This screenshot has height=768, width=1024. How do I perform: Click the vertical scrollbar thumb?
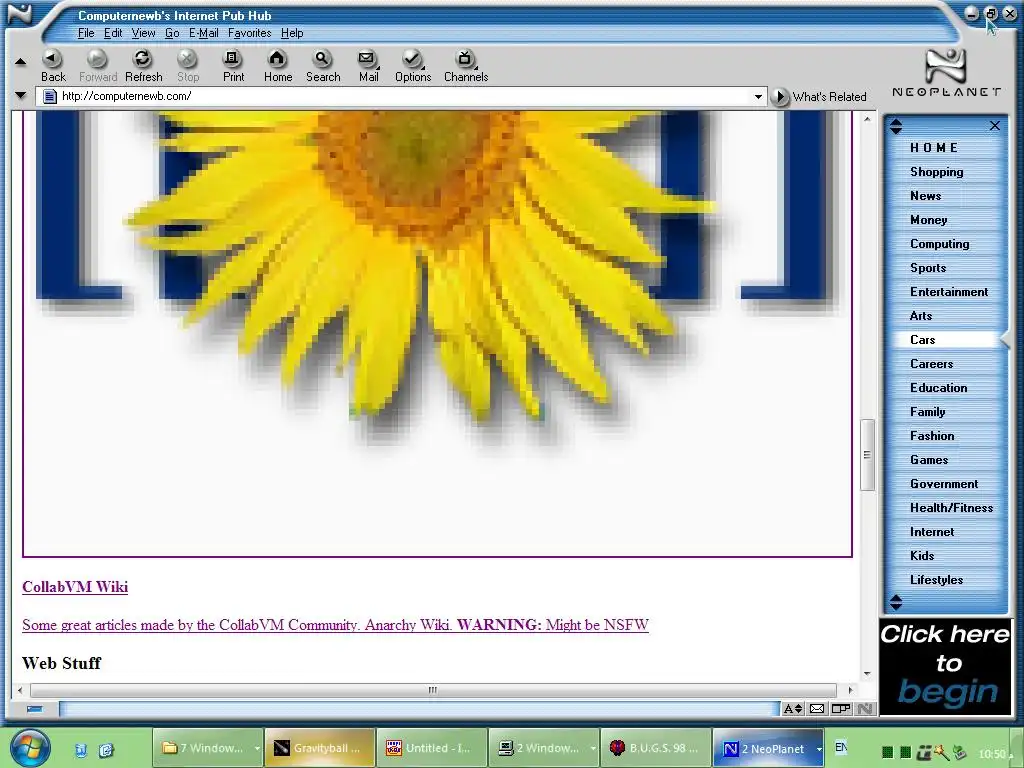click(x=867, y=455)
